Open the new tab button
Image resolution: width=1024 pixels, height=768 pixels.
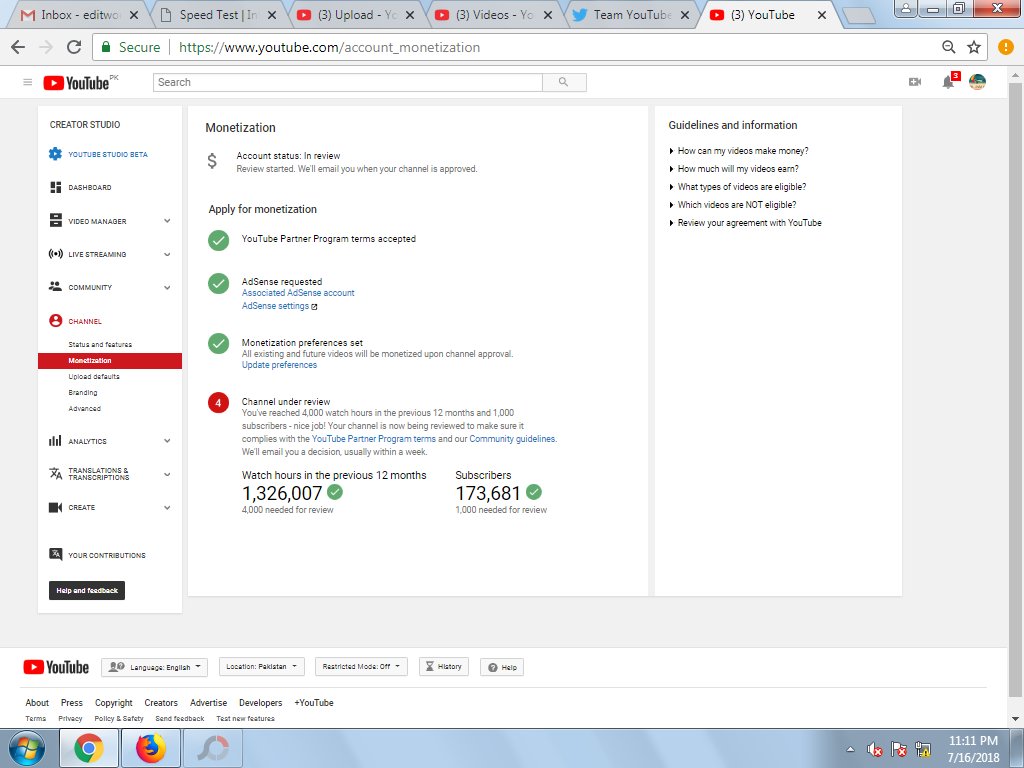pyautogui.click(x=857, y=15)
